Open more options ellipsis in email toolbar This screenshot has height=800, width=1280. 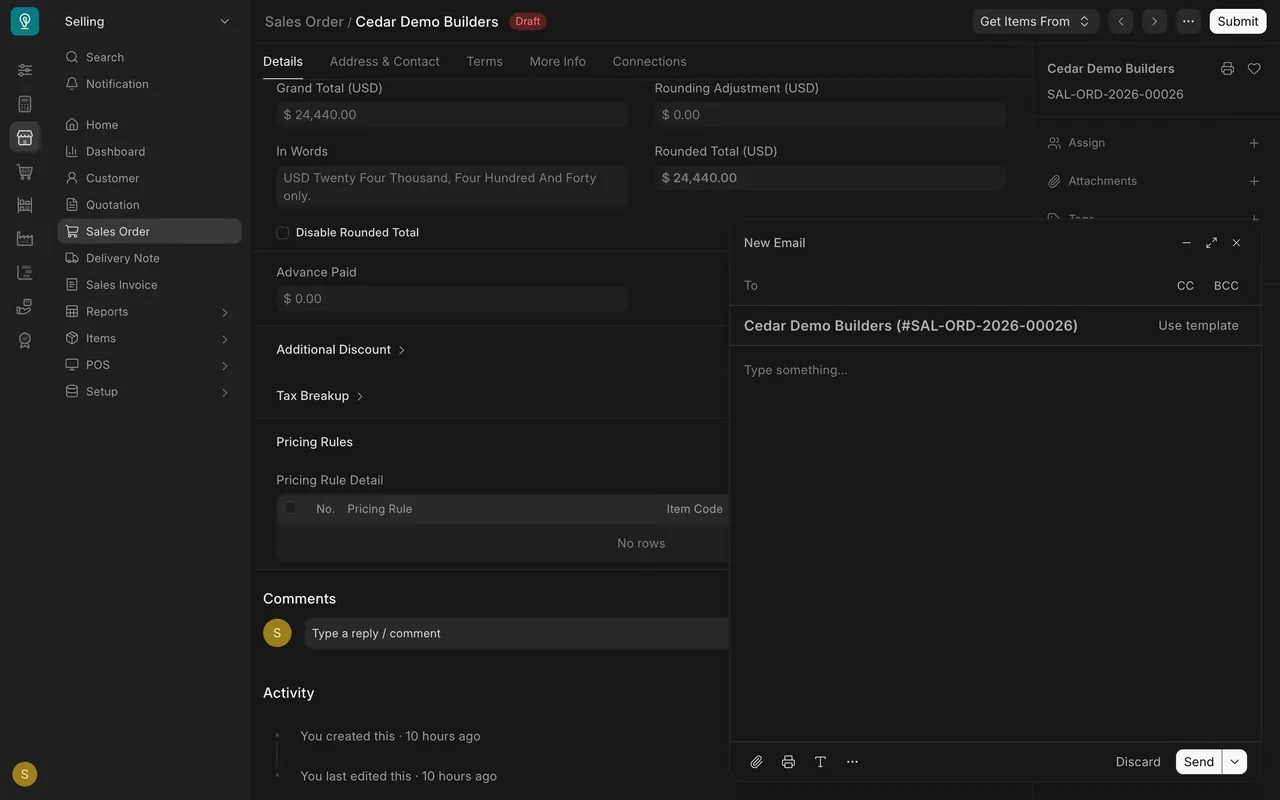tap(853, 762)
